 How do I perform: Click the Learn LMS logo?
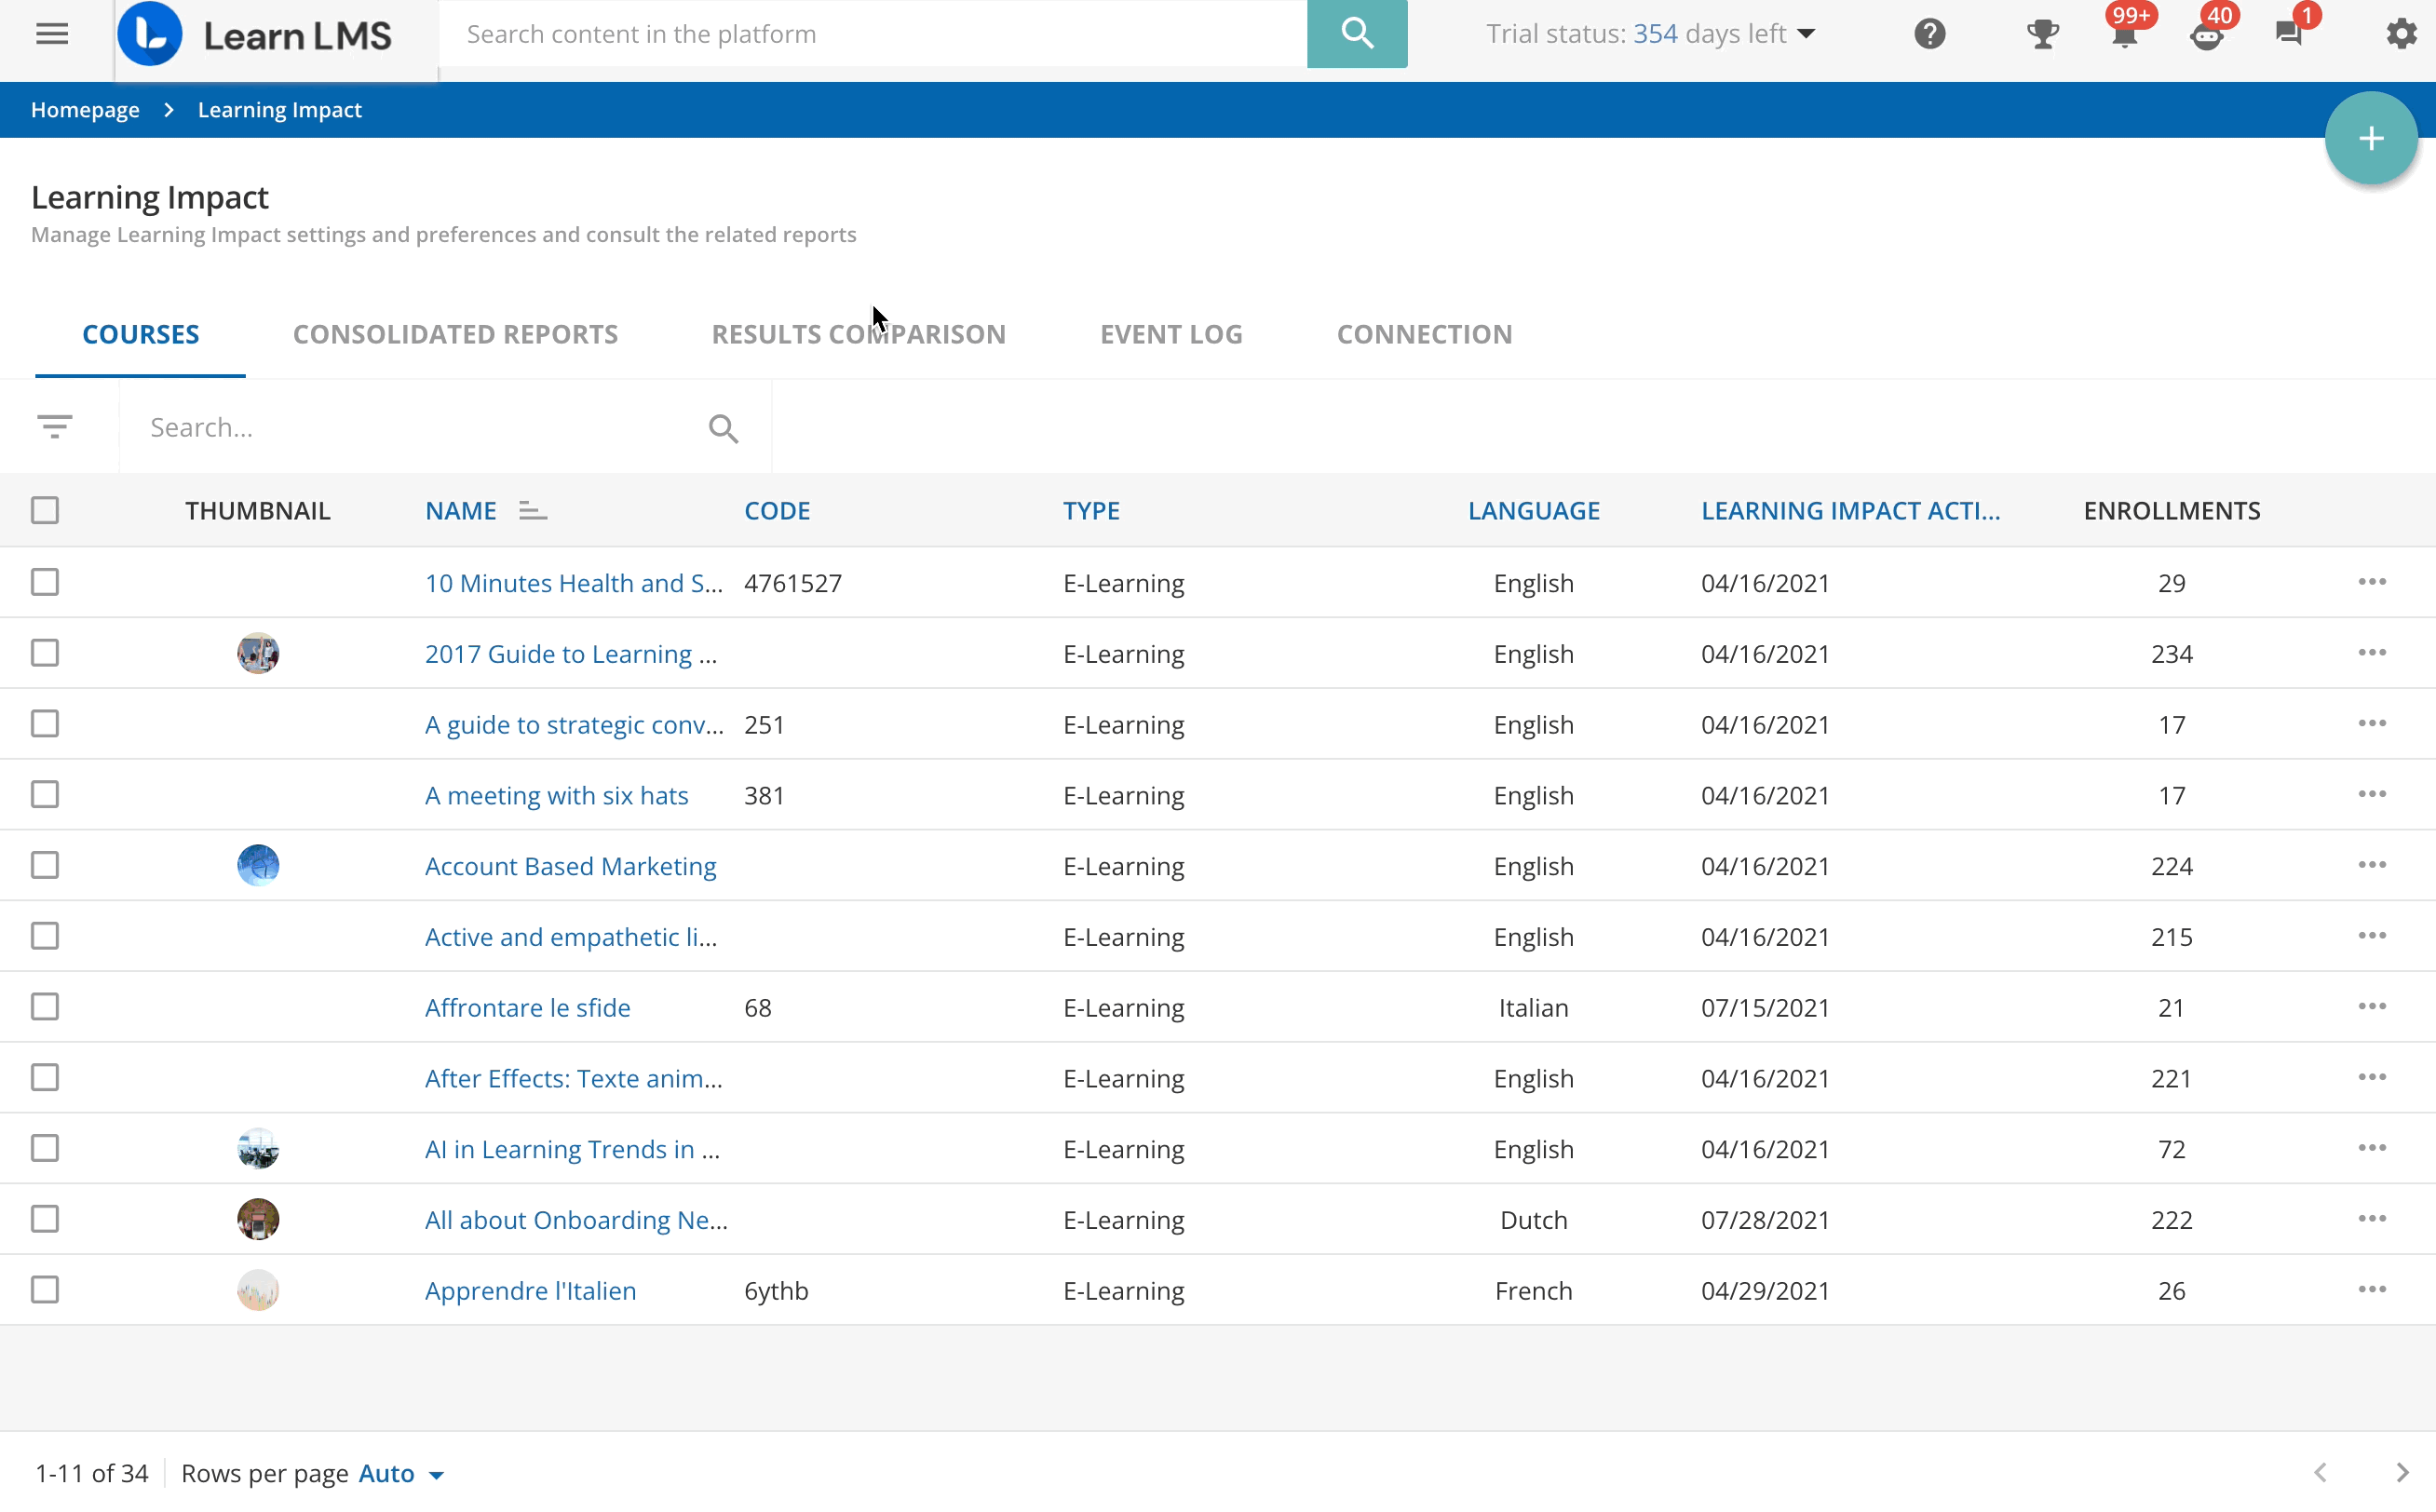(255, 35)
